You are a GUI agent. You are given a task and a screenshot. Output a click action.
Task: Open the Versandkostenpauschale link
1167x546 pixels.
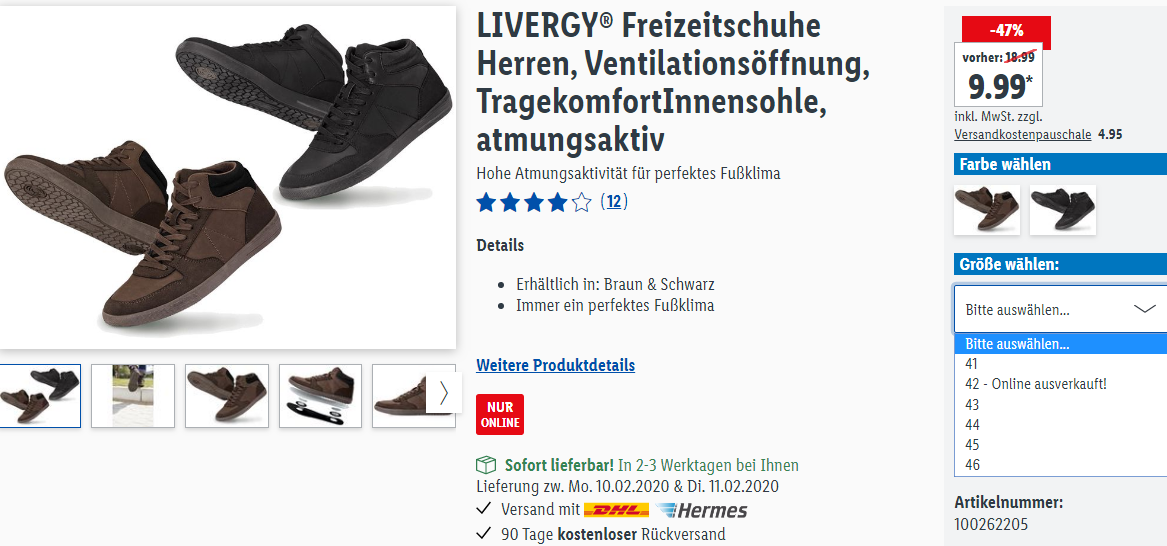[x=1023, y=135]
